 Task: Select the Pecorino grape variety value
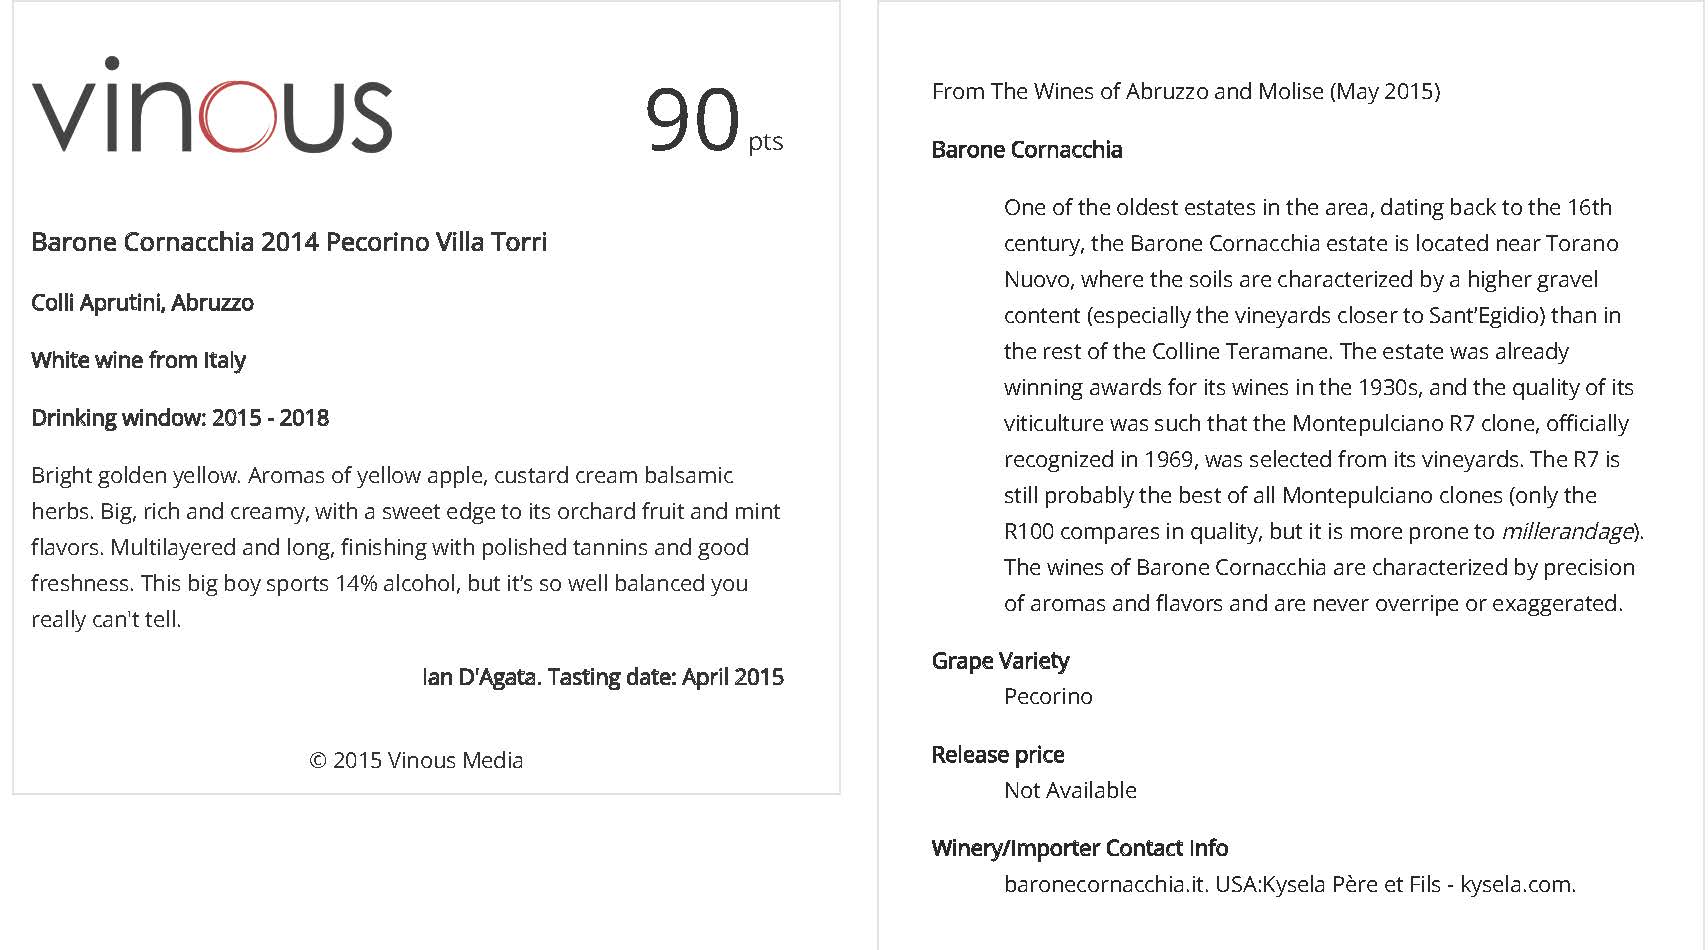(x=1048, y=696)
